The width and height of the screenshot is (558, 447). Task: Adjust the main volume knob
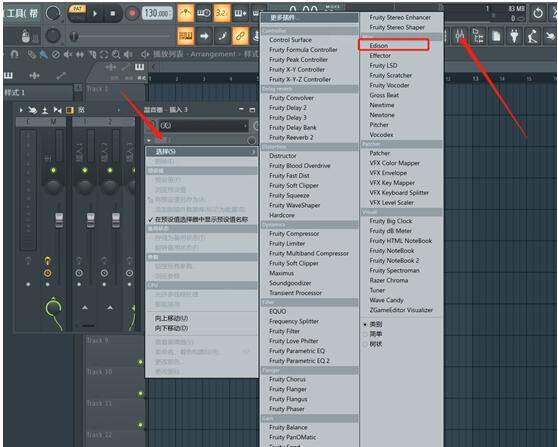click(x=53, y=14)
